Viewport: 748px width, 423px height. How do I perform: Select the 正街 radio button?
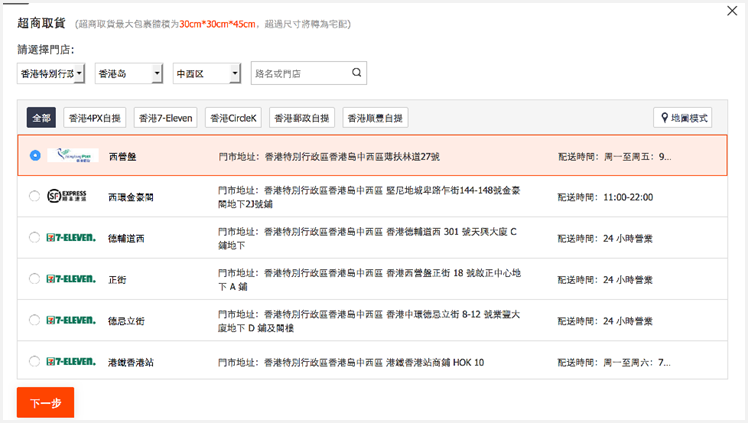[x=34, y=279]
